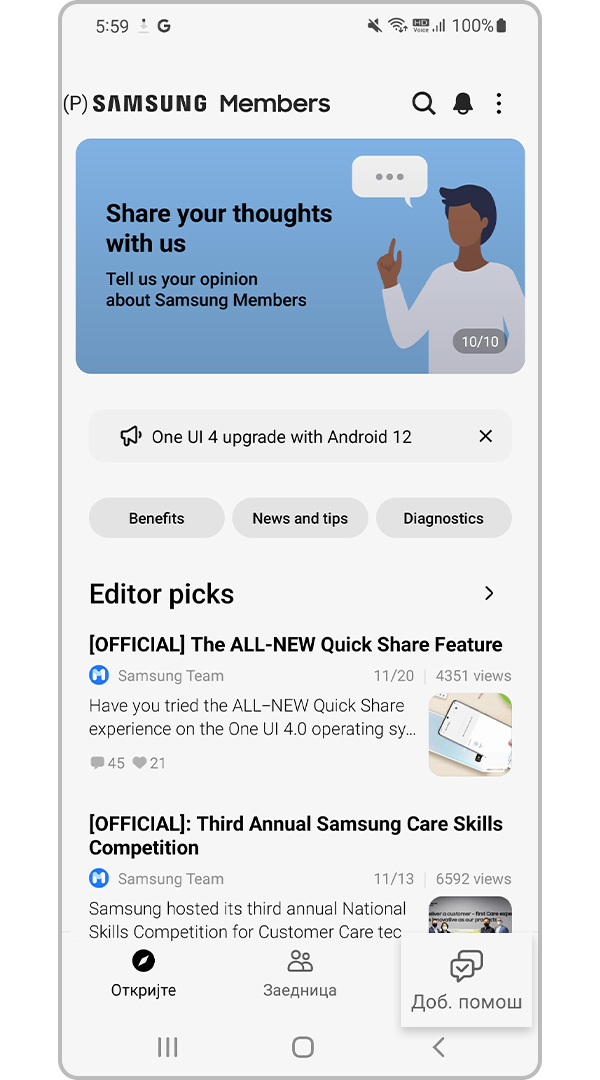
Task: Tap the megaphone announcement icon
Action: coord(130,436)
